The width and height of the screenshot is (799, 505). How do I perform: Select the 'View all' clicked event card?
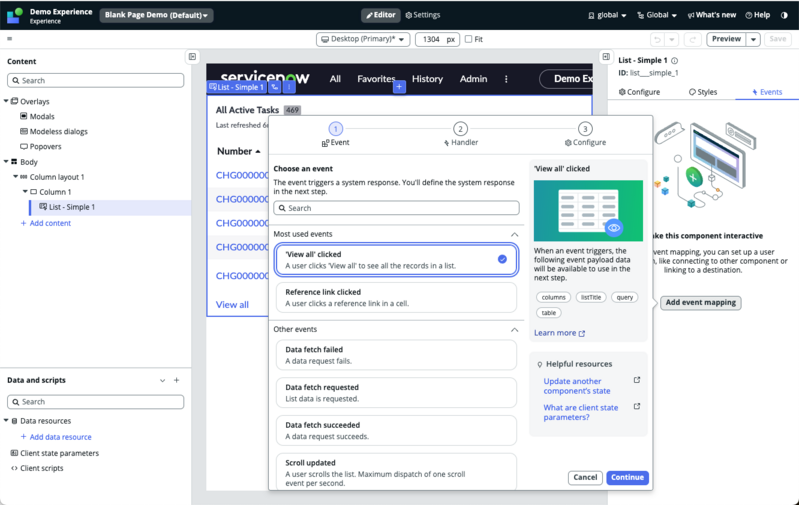point(396,260)
